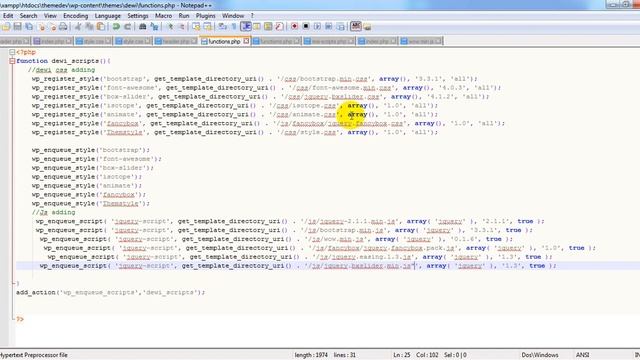Click 'Hypertext Preprocessor file' status text
640x360 pixels.
34,355
